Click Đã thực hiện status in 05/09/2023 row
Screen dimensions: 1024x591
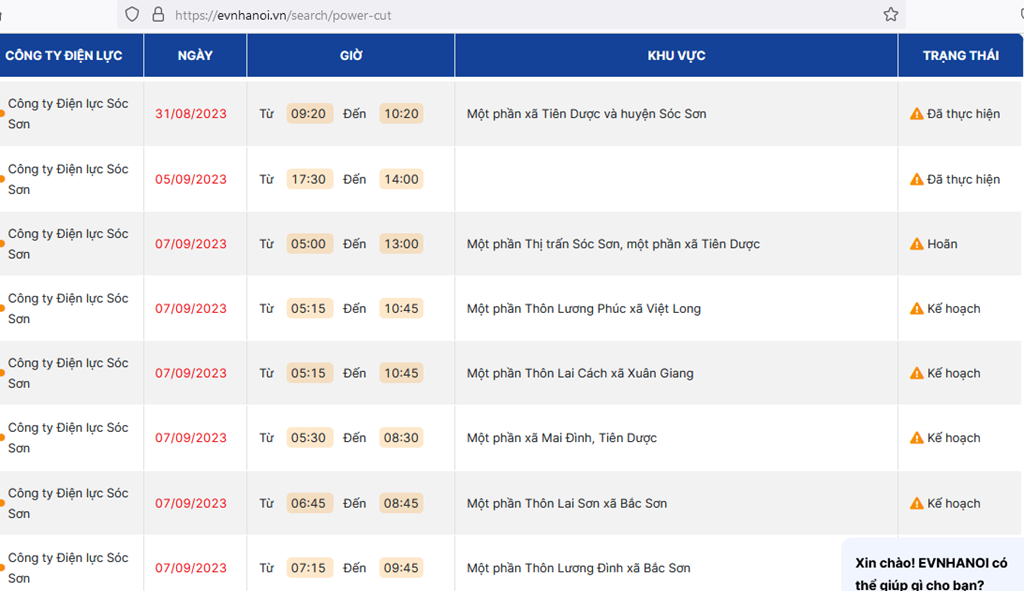[x=963, y=179]
